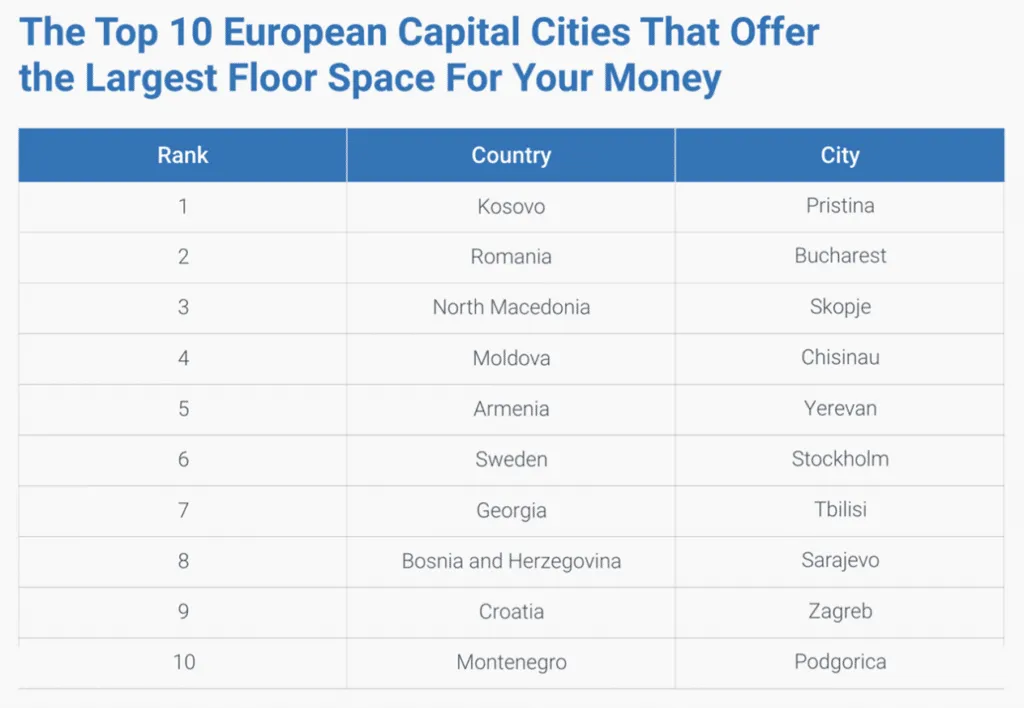Click the Country column header
This screenshot has width=1024, height=708.
pos(511,155)
